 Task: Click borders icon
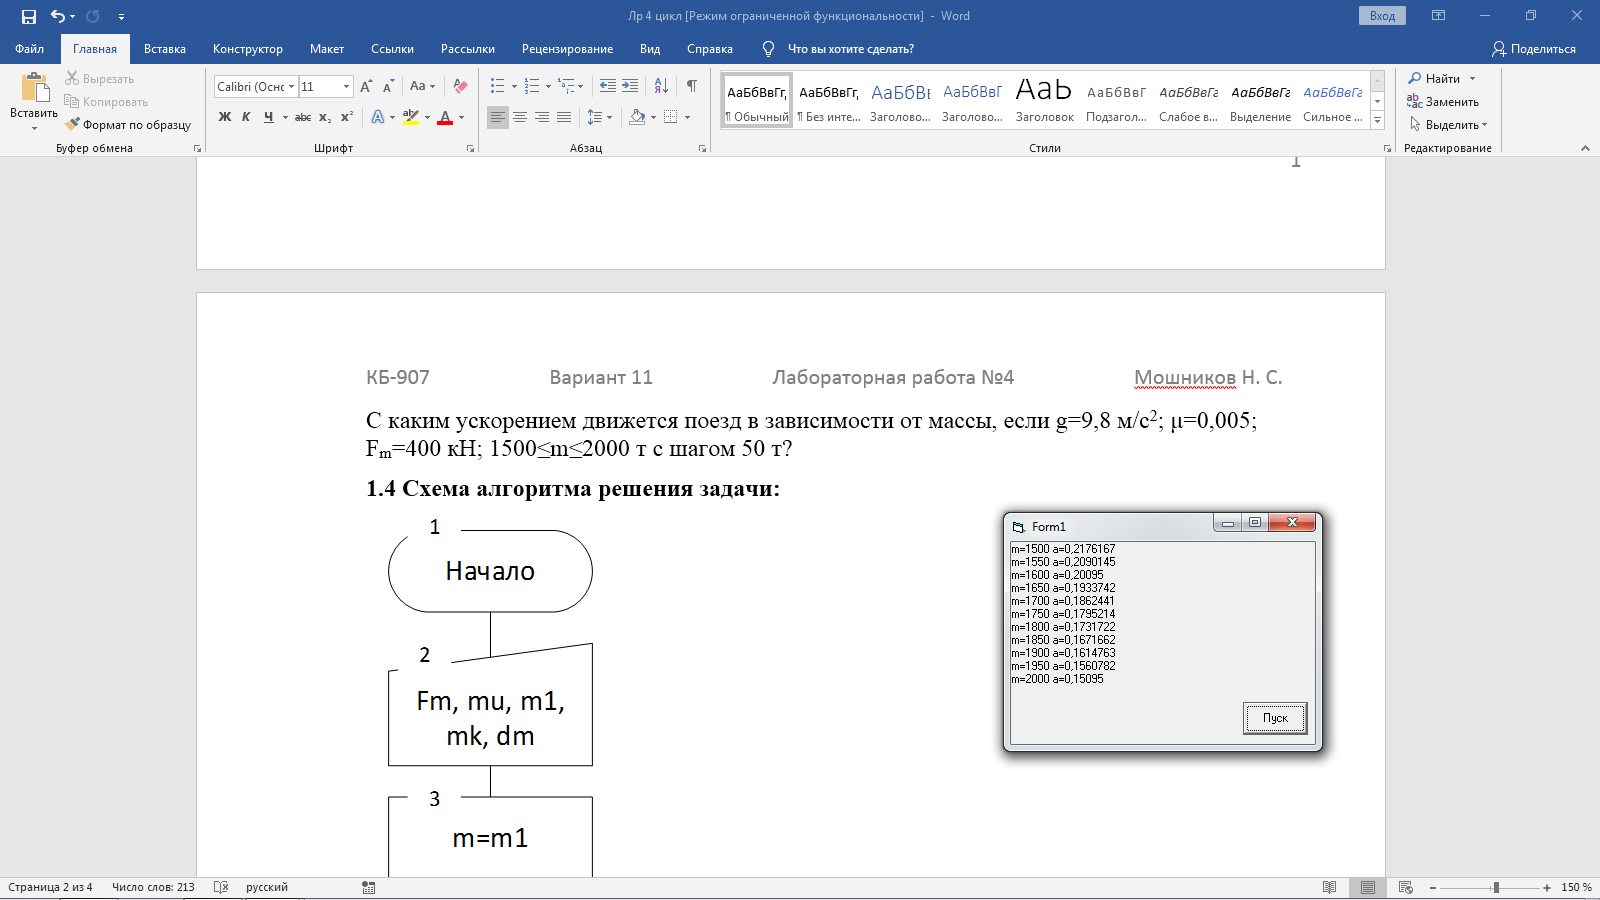point(671,117)
